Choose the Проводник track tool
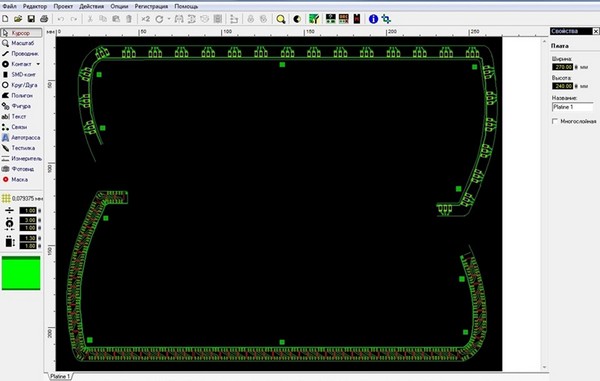 (21, 54)
